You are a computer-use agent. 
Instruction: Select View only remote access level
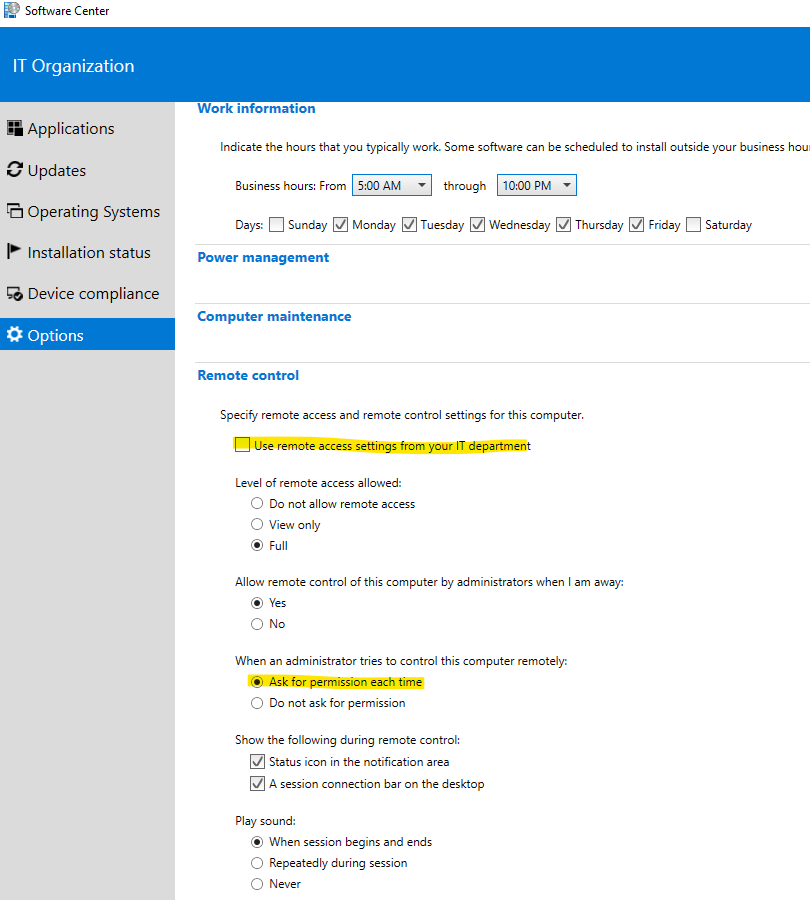click(x=257, y=524)
